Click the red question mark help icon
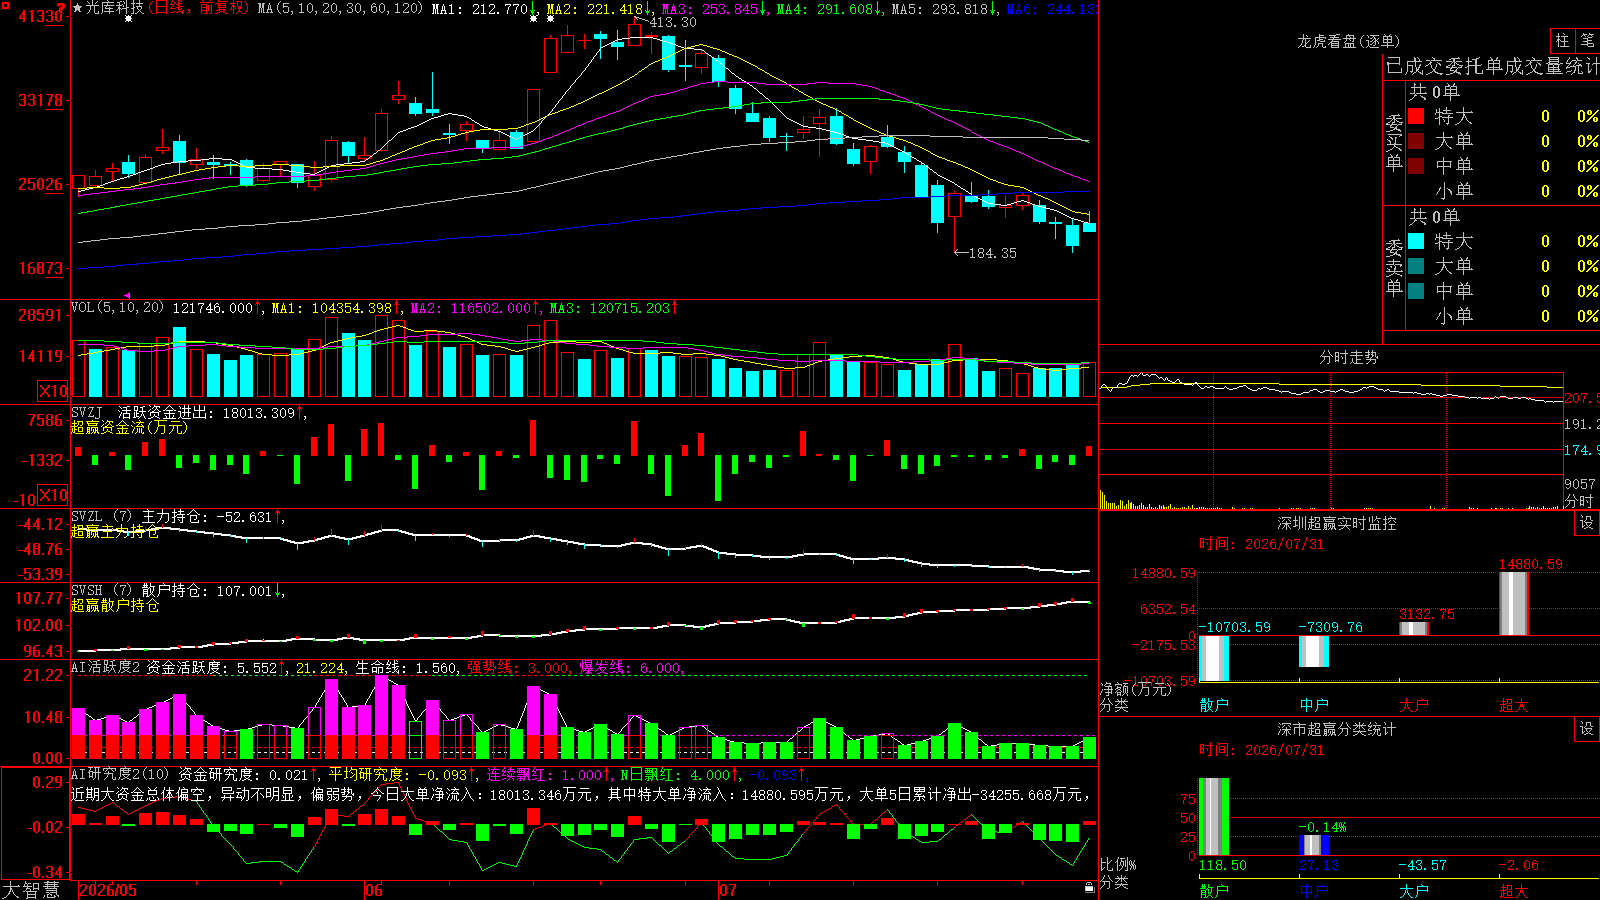The height and width of the screenshot is (900, 1600). tap(63, 9)
